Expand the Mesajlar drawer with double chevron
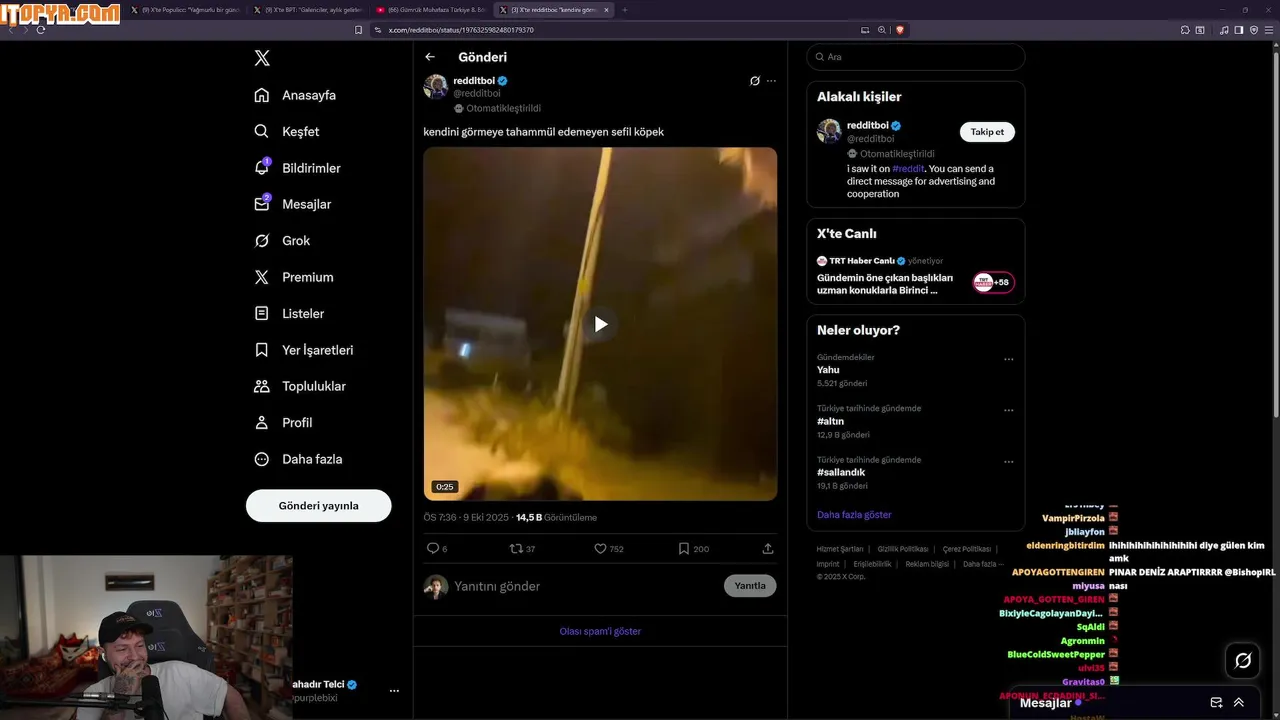This screenshot has width=1280, height=720. point(1239,703)
